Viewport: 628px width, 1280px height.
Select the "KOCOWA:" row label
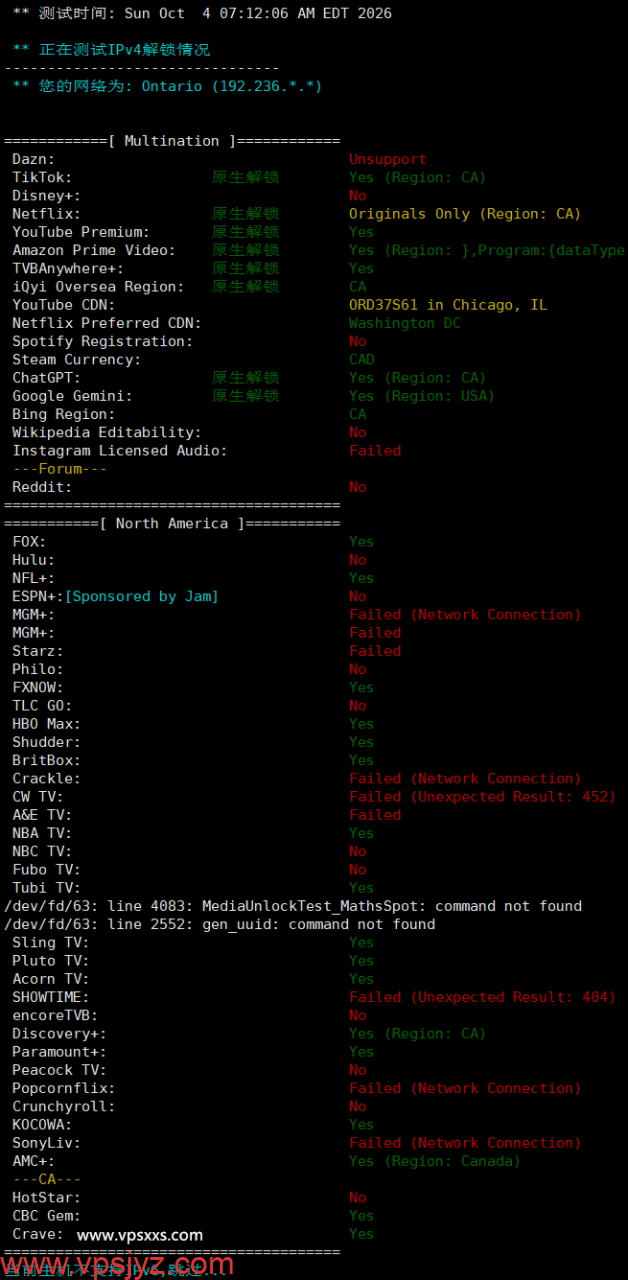coord(42,1124)
